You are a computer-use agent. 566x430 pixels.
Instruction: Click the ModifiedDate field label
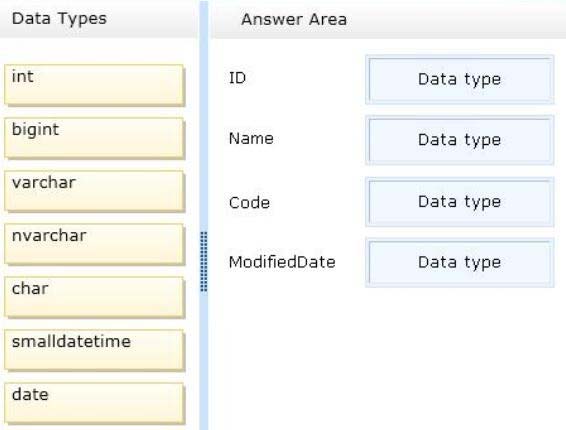click(x=282, y=262)
